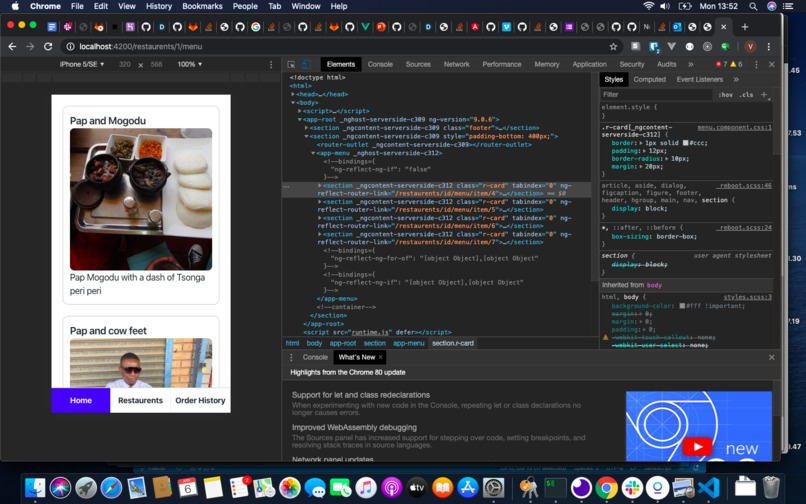
Task: Open Safari from the Dock
Action: click(x=111, y=488)
